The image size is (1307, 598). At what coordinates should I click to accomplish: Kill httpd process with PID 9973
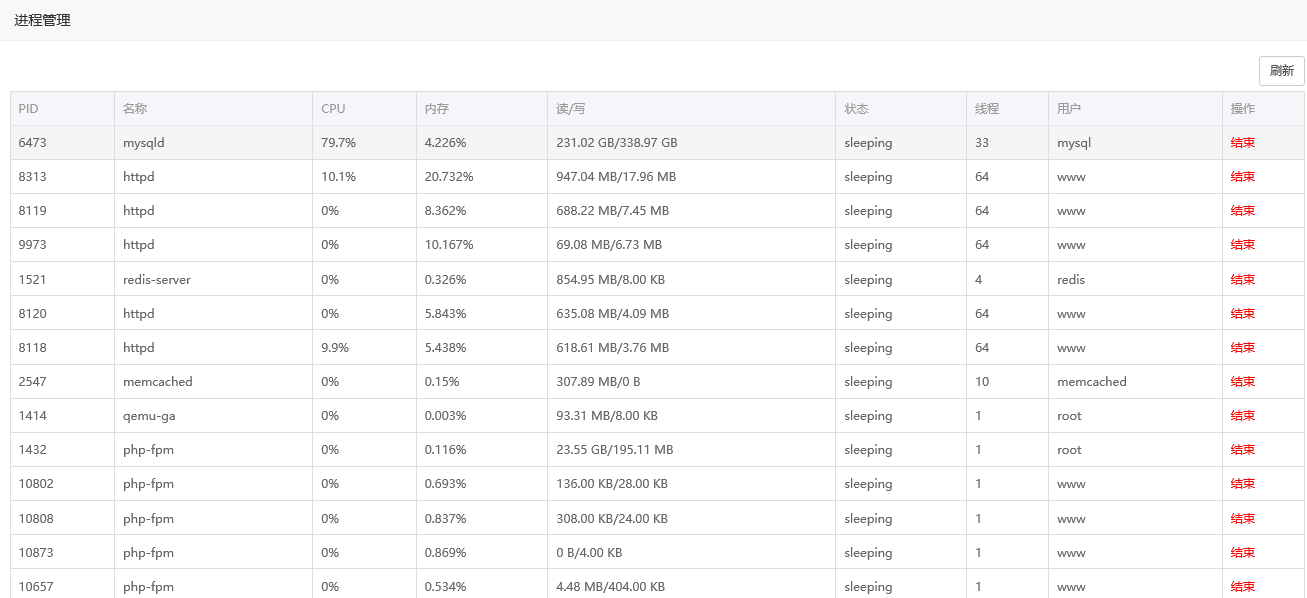(1242, 245)
